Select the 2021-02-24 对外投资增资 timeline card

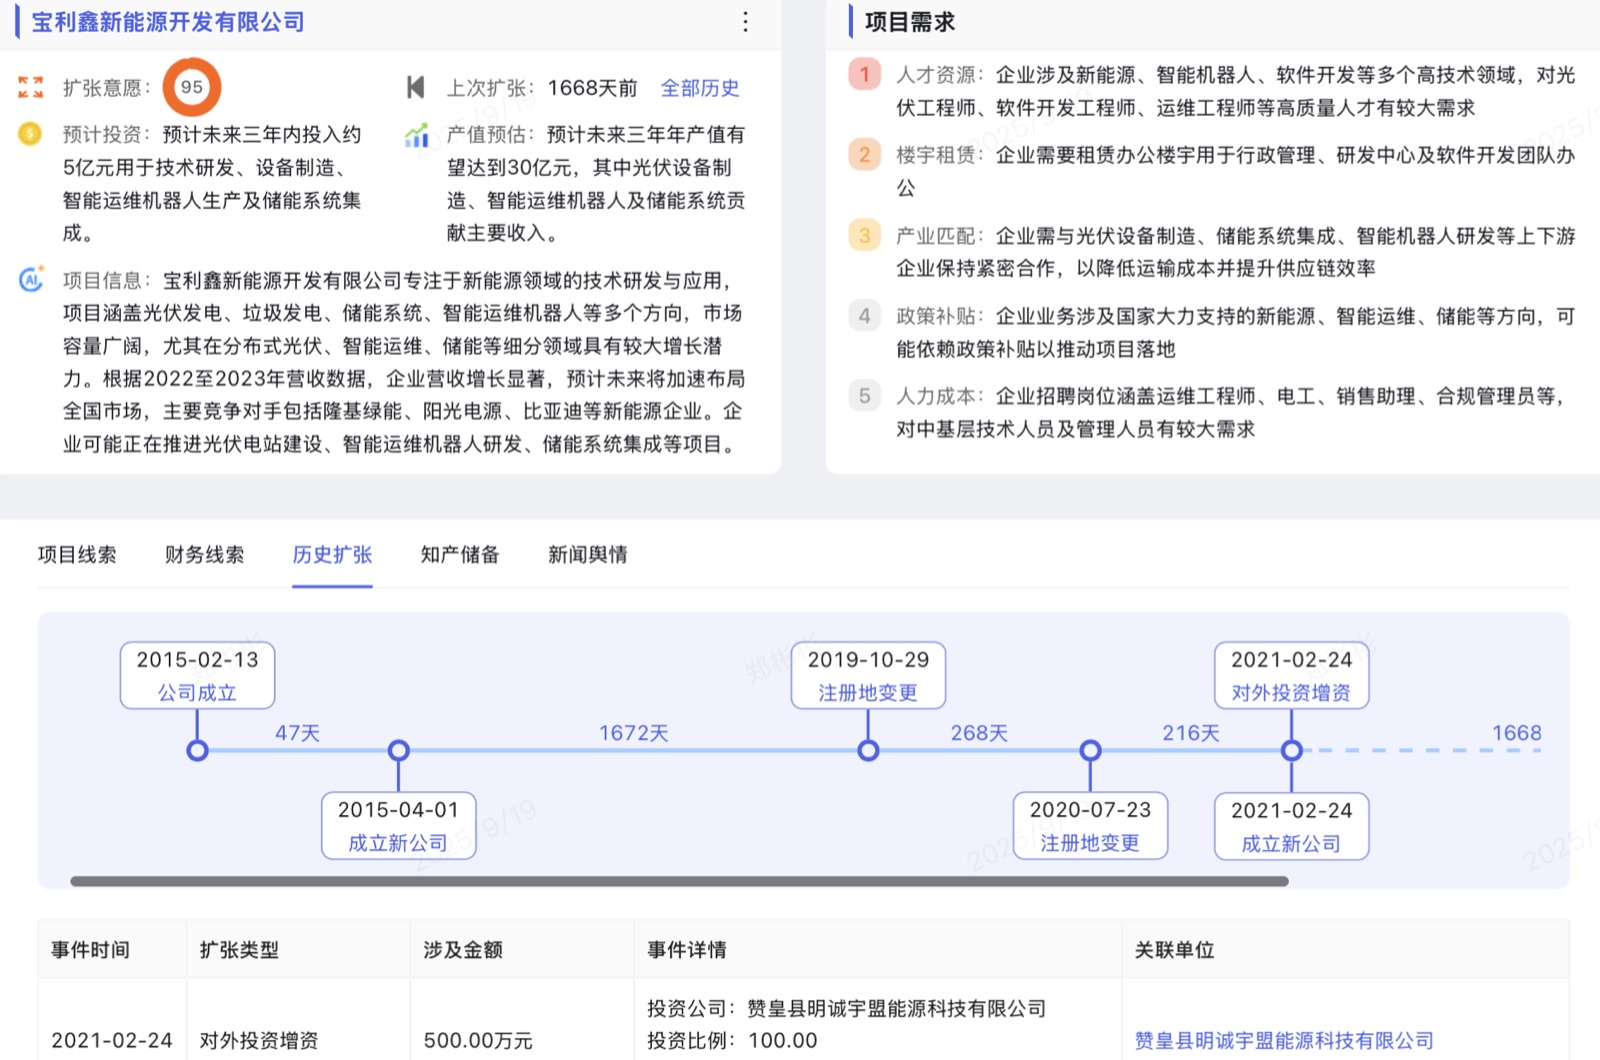pos(1291,676)
